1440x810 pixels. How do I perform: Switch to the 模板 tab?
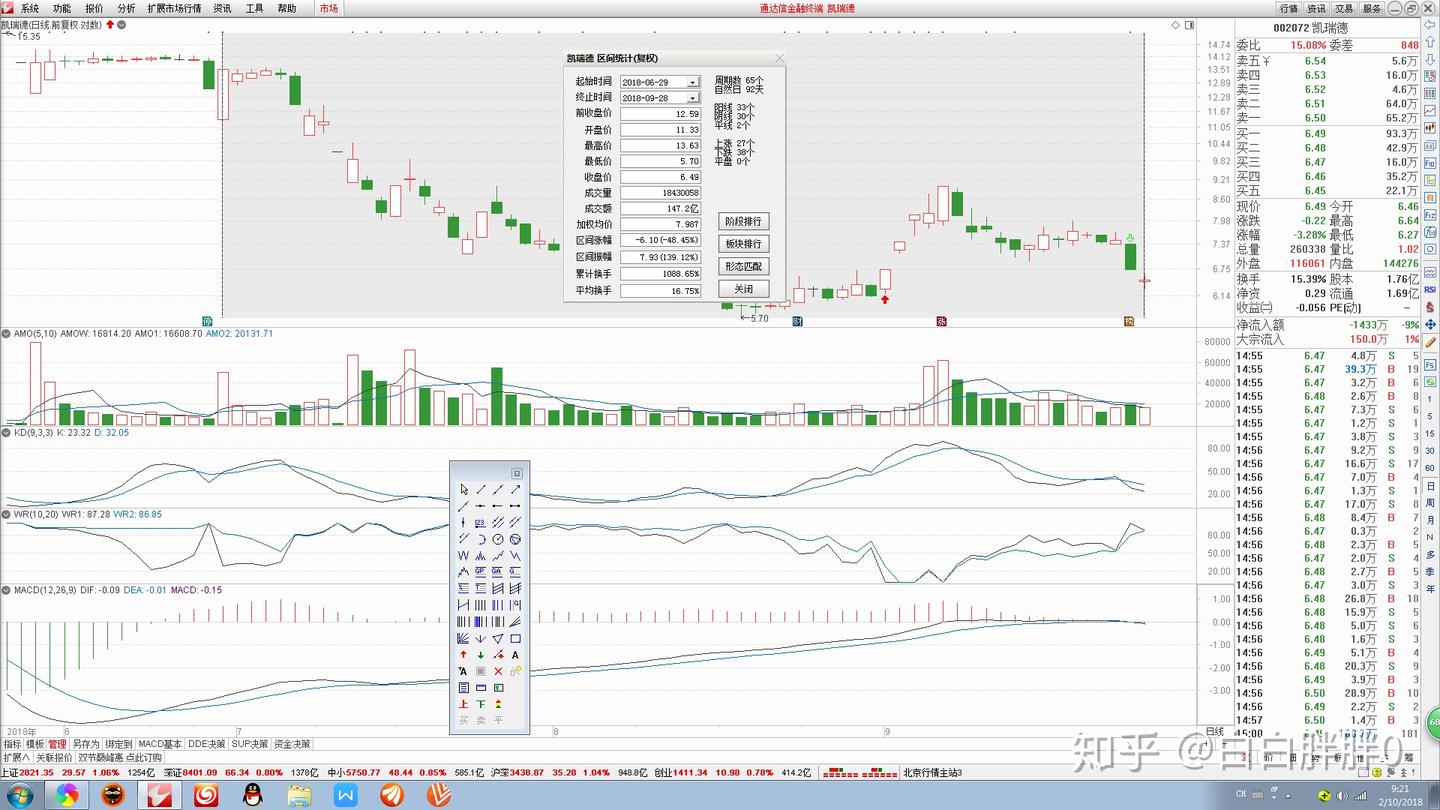[35, 744]
